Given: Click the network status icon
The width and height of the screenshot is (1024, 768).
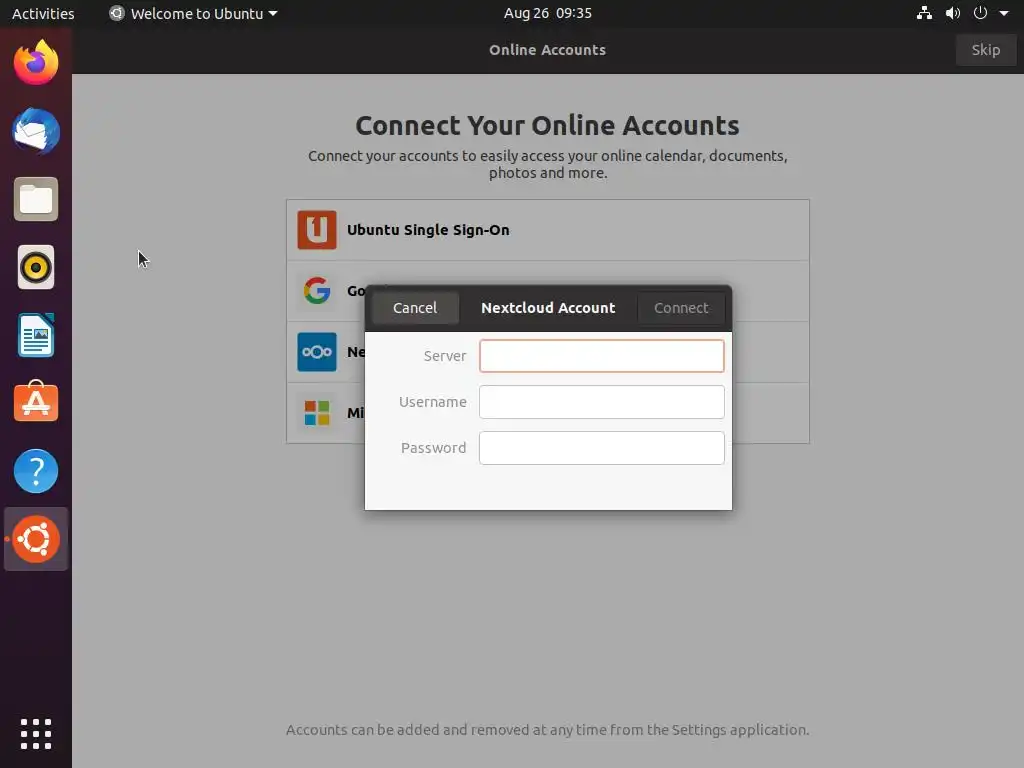Looking at the screenshot, I should click(924, 13).
